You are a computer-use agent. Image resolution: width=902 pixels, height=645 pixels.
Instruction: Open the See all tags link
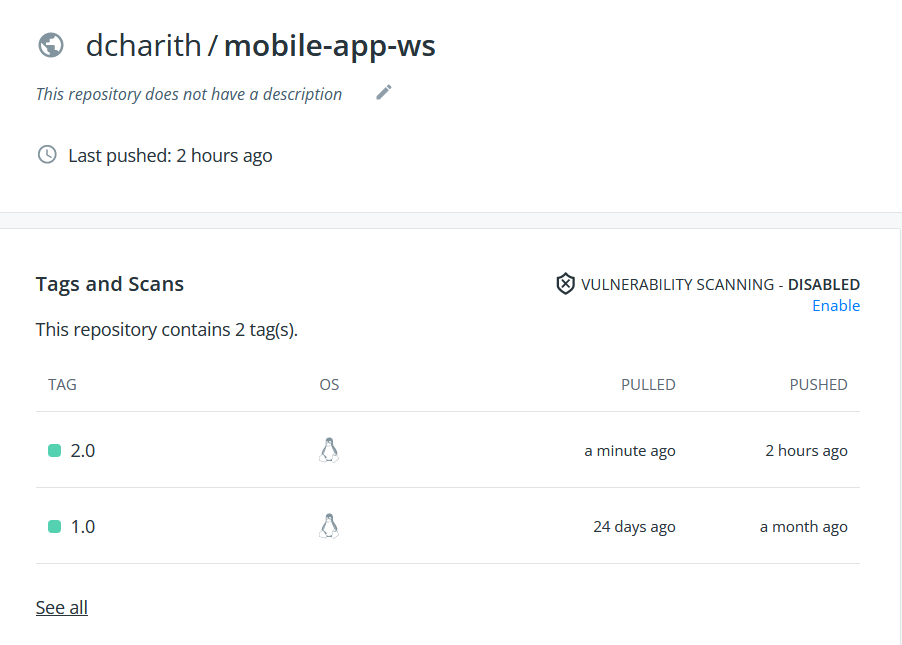pos(62,607)
